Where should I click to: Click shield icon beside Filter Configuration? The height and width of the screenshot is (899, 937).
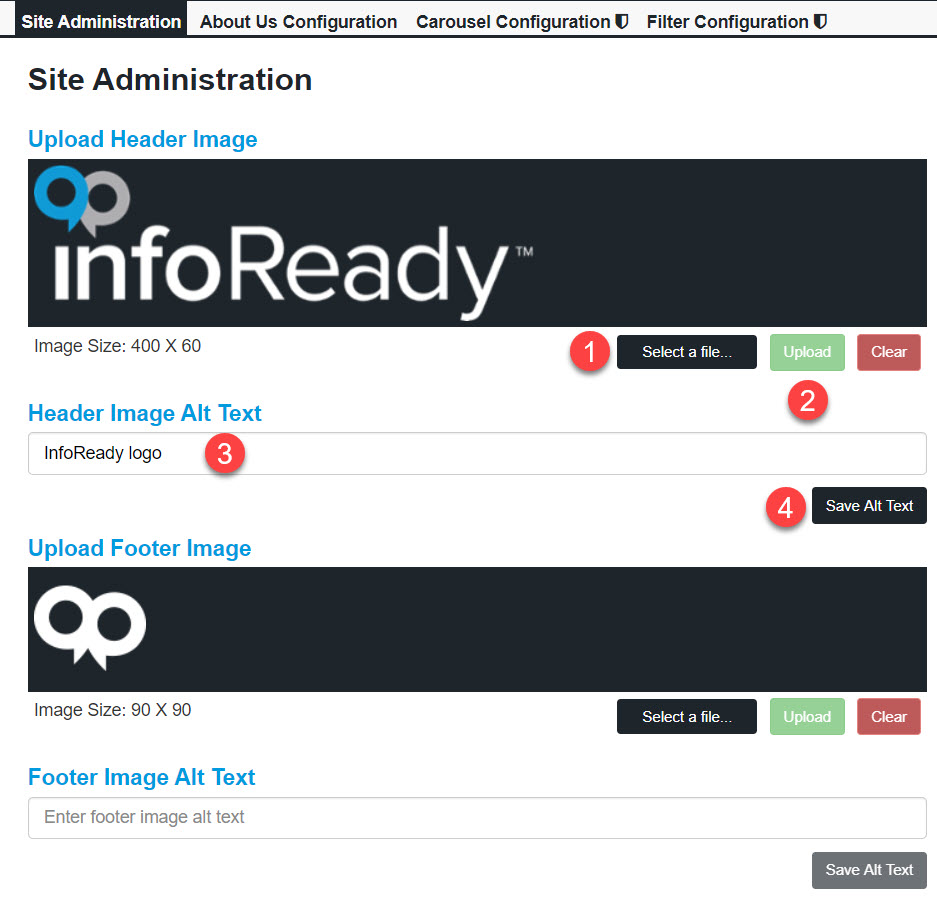click(820, 22)
